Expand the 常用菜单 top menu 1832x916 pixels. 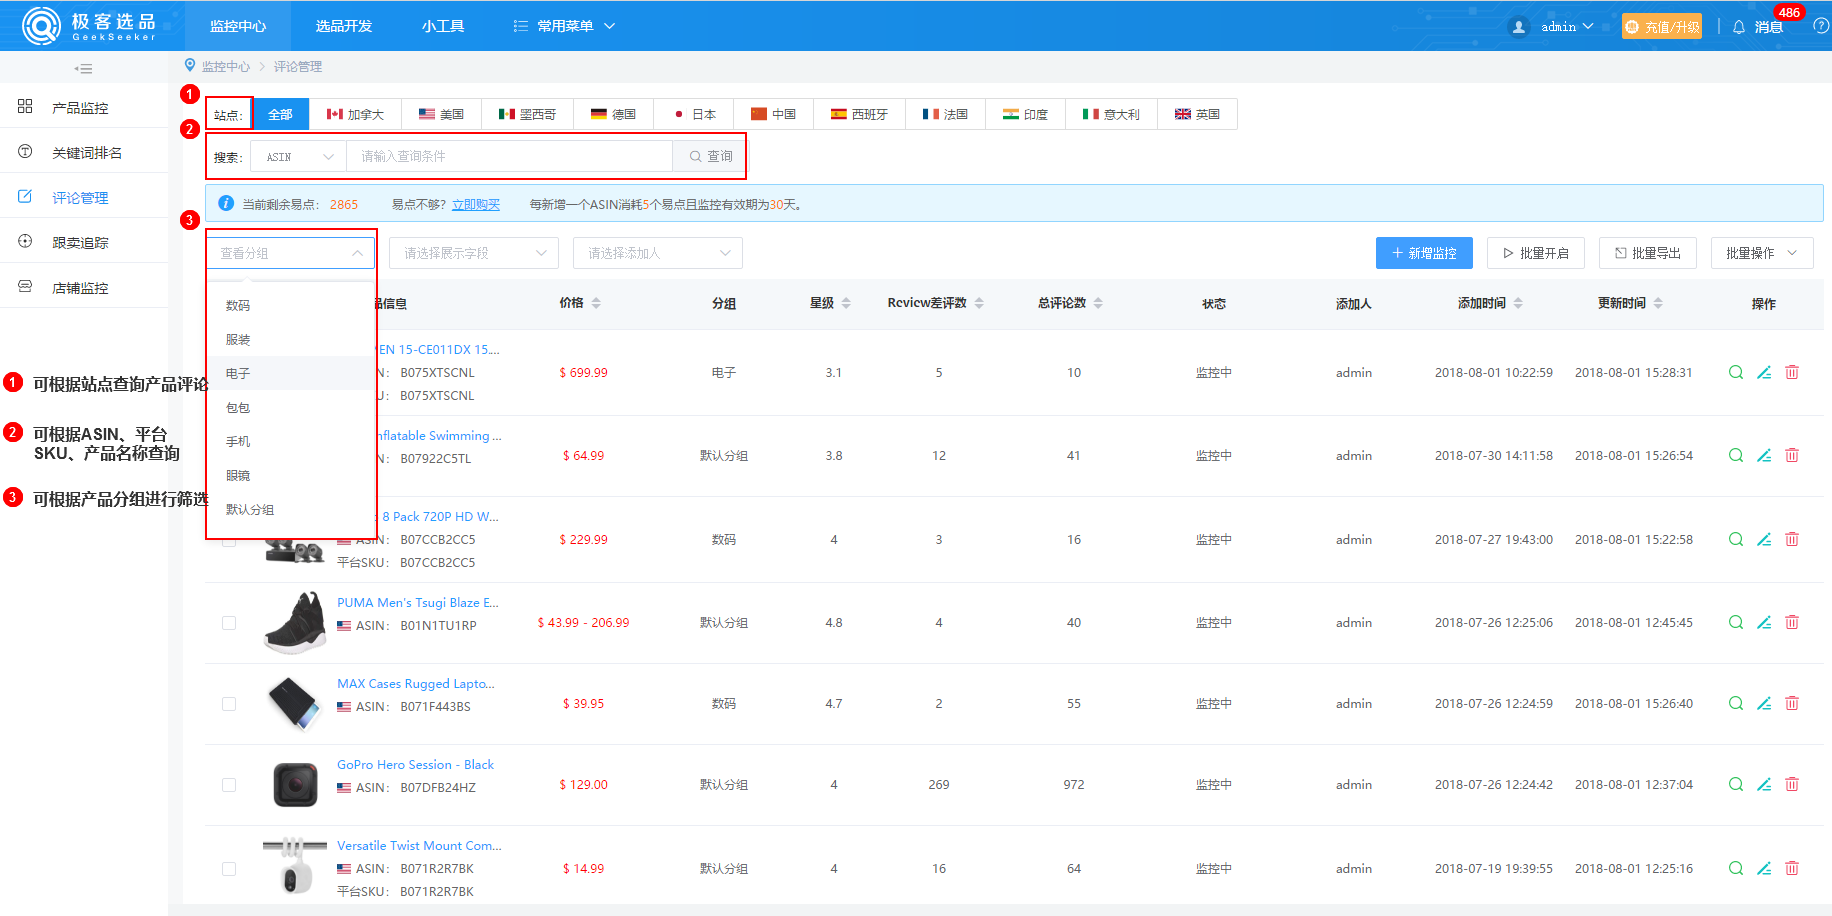click(564, 26)
